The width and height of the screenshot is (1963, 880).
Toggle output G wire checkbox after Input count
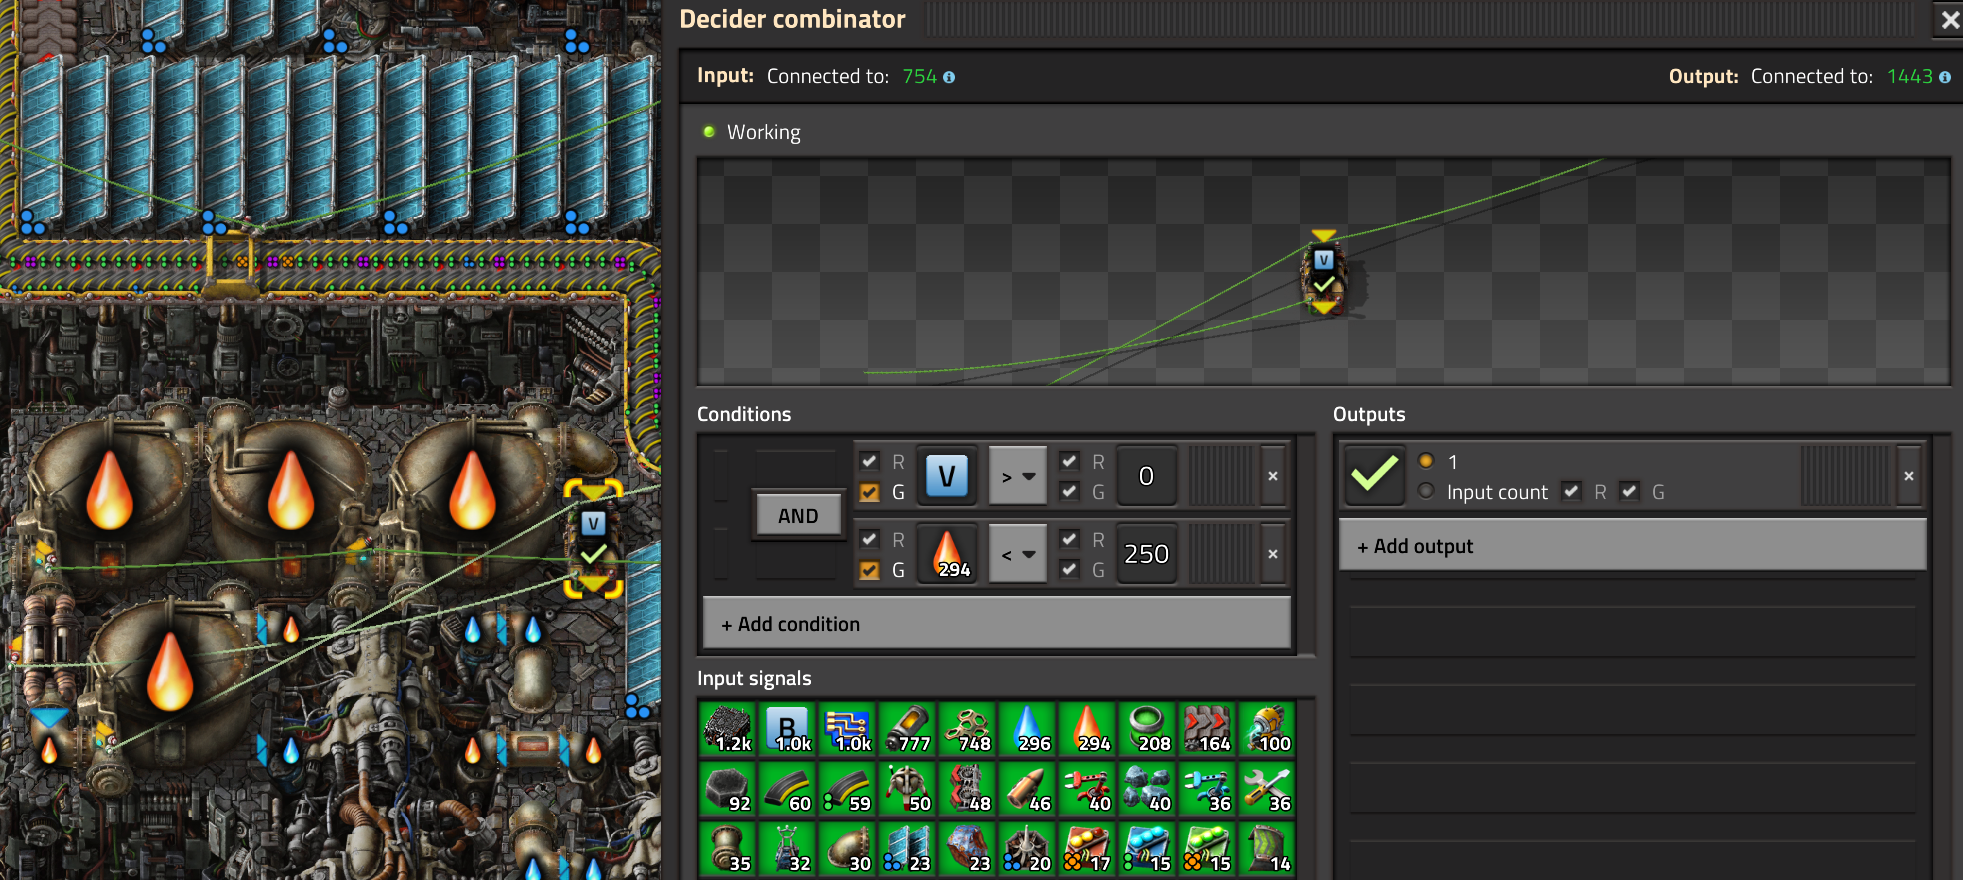coord(1629,491)
